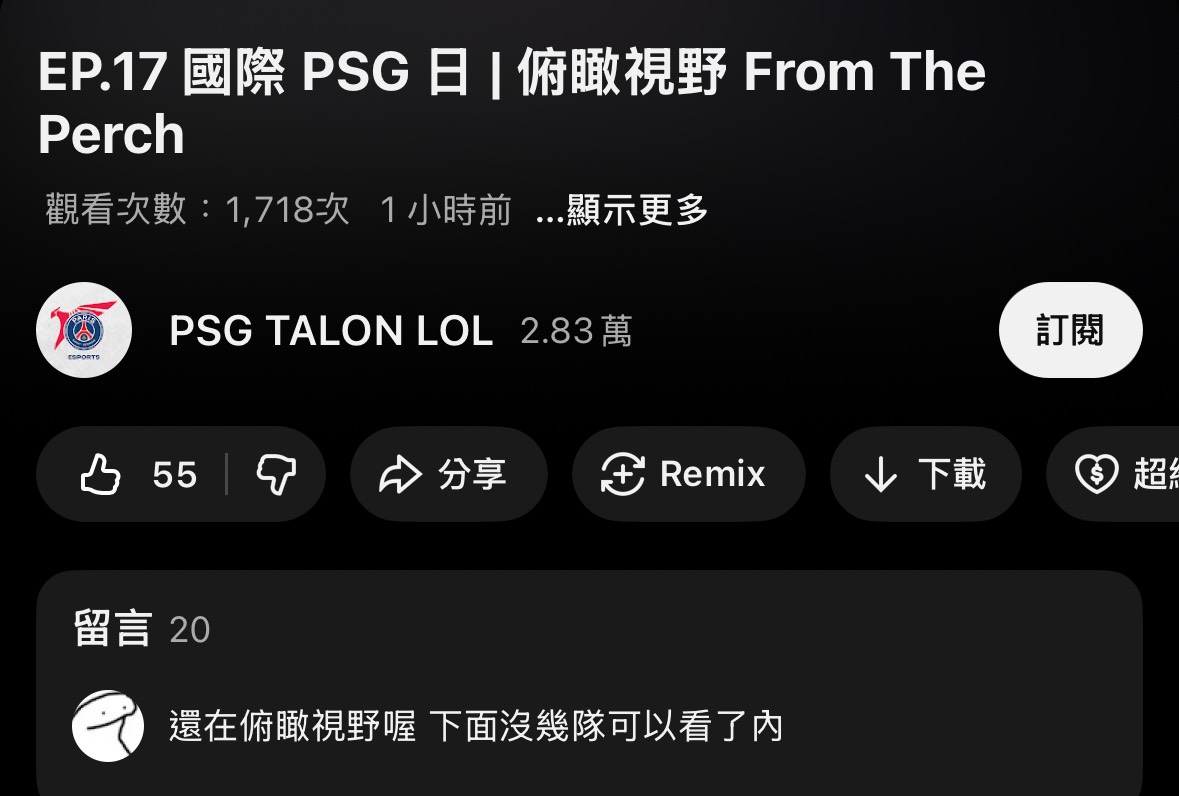This screenshot has height=796, width=1179.
Task: Click the download arrow icon
Action: click(880, 475)
